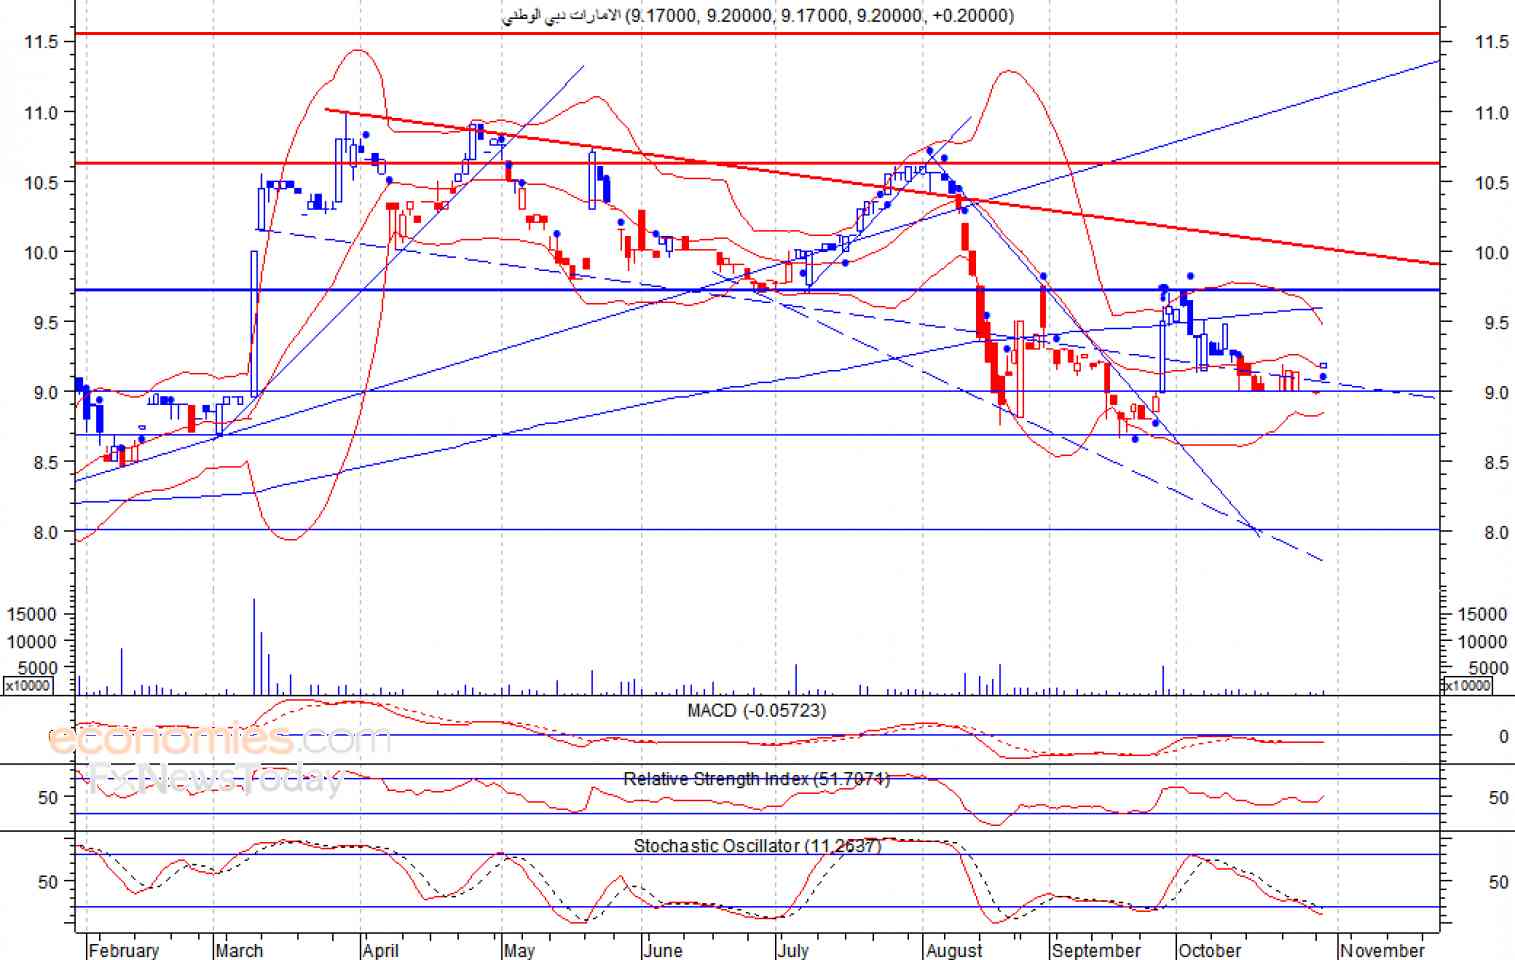
Task: Click the "March" month label
Action: pos(239,950)
